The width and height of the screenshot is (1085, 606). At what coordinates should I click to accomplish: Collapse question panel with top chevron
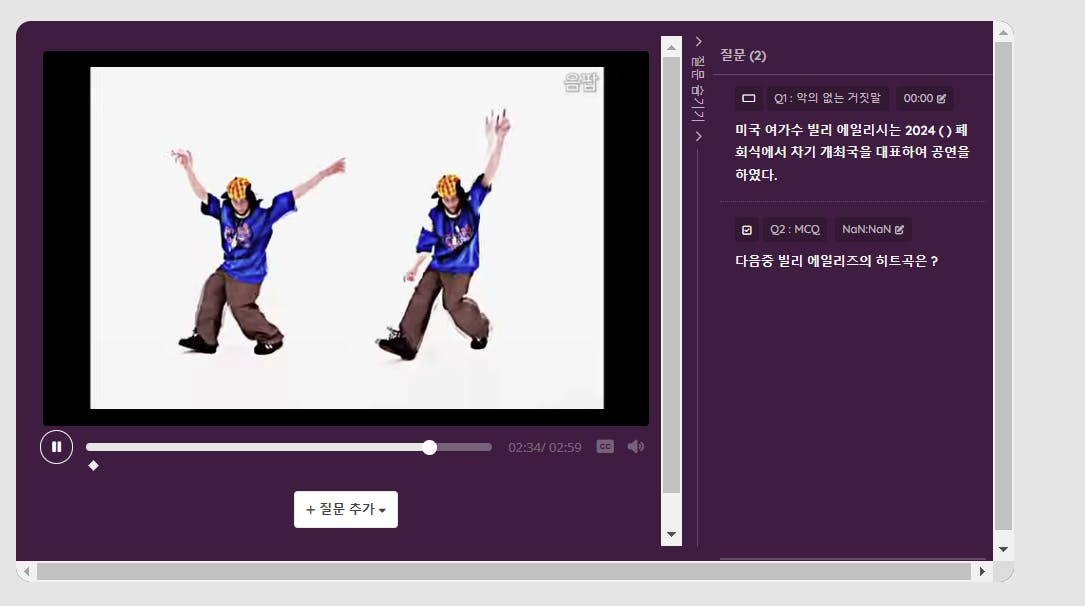(x=698, y=42)
